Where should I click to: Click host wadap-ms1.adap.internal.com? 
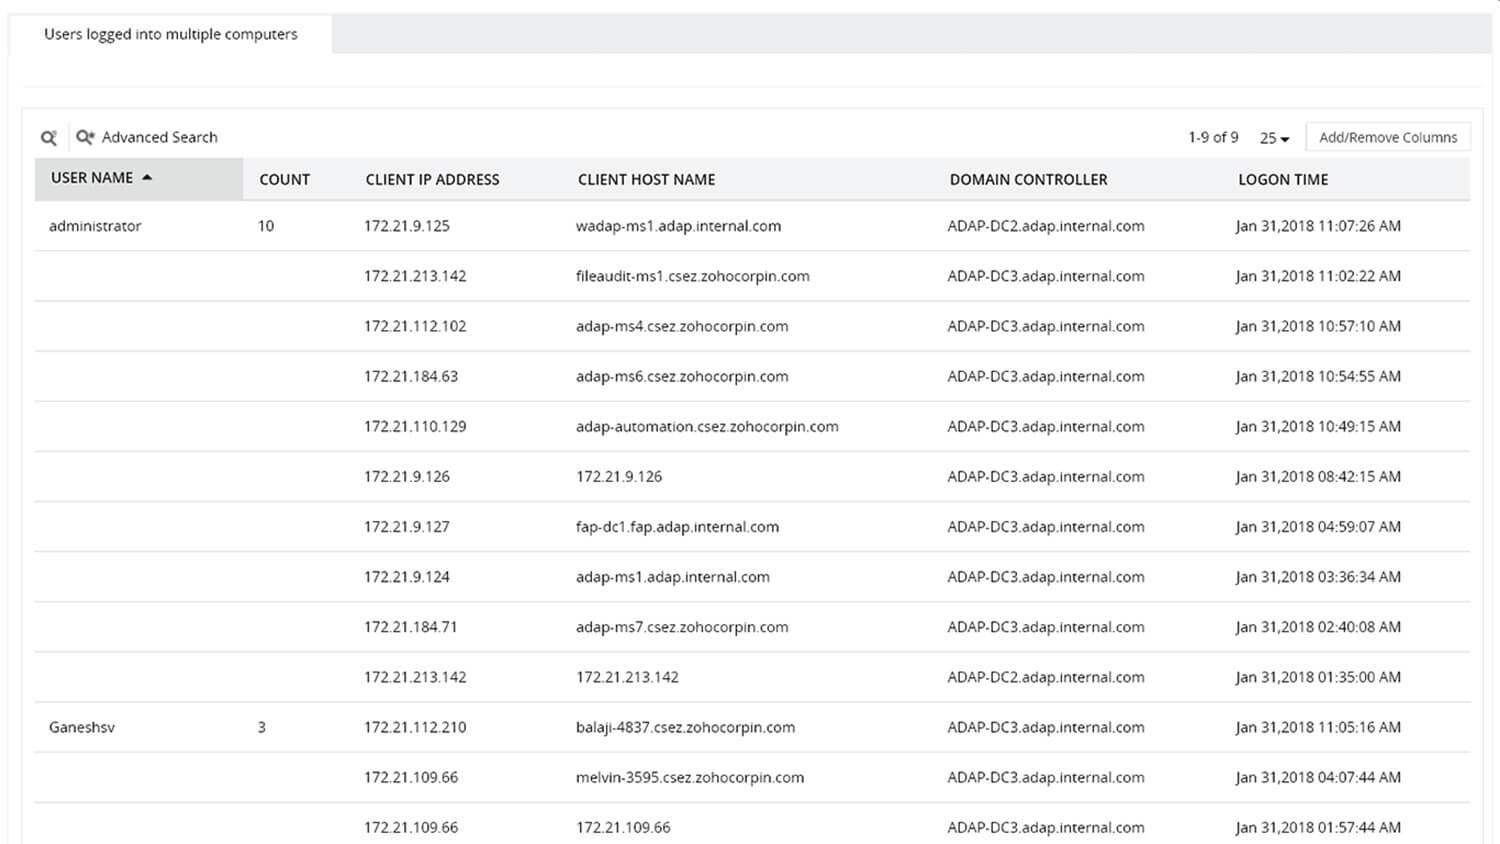678,226
